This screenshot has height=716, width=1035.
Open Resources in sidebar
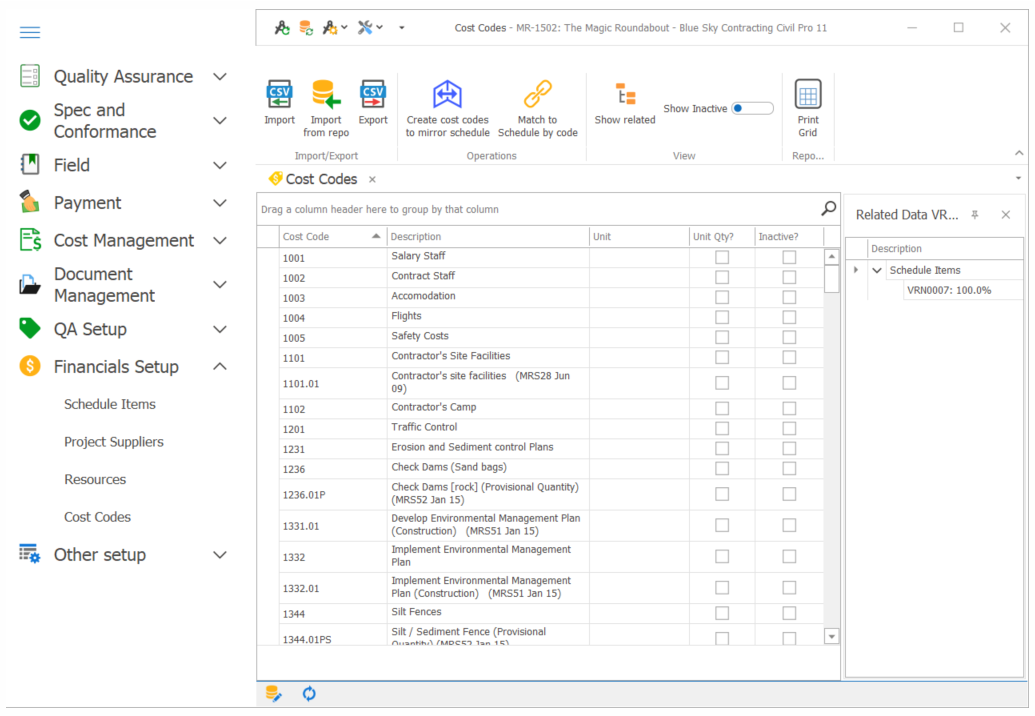point(95,479)
